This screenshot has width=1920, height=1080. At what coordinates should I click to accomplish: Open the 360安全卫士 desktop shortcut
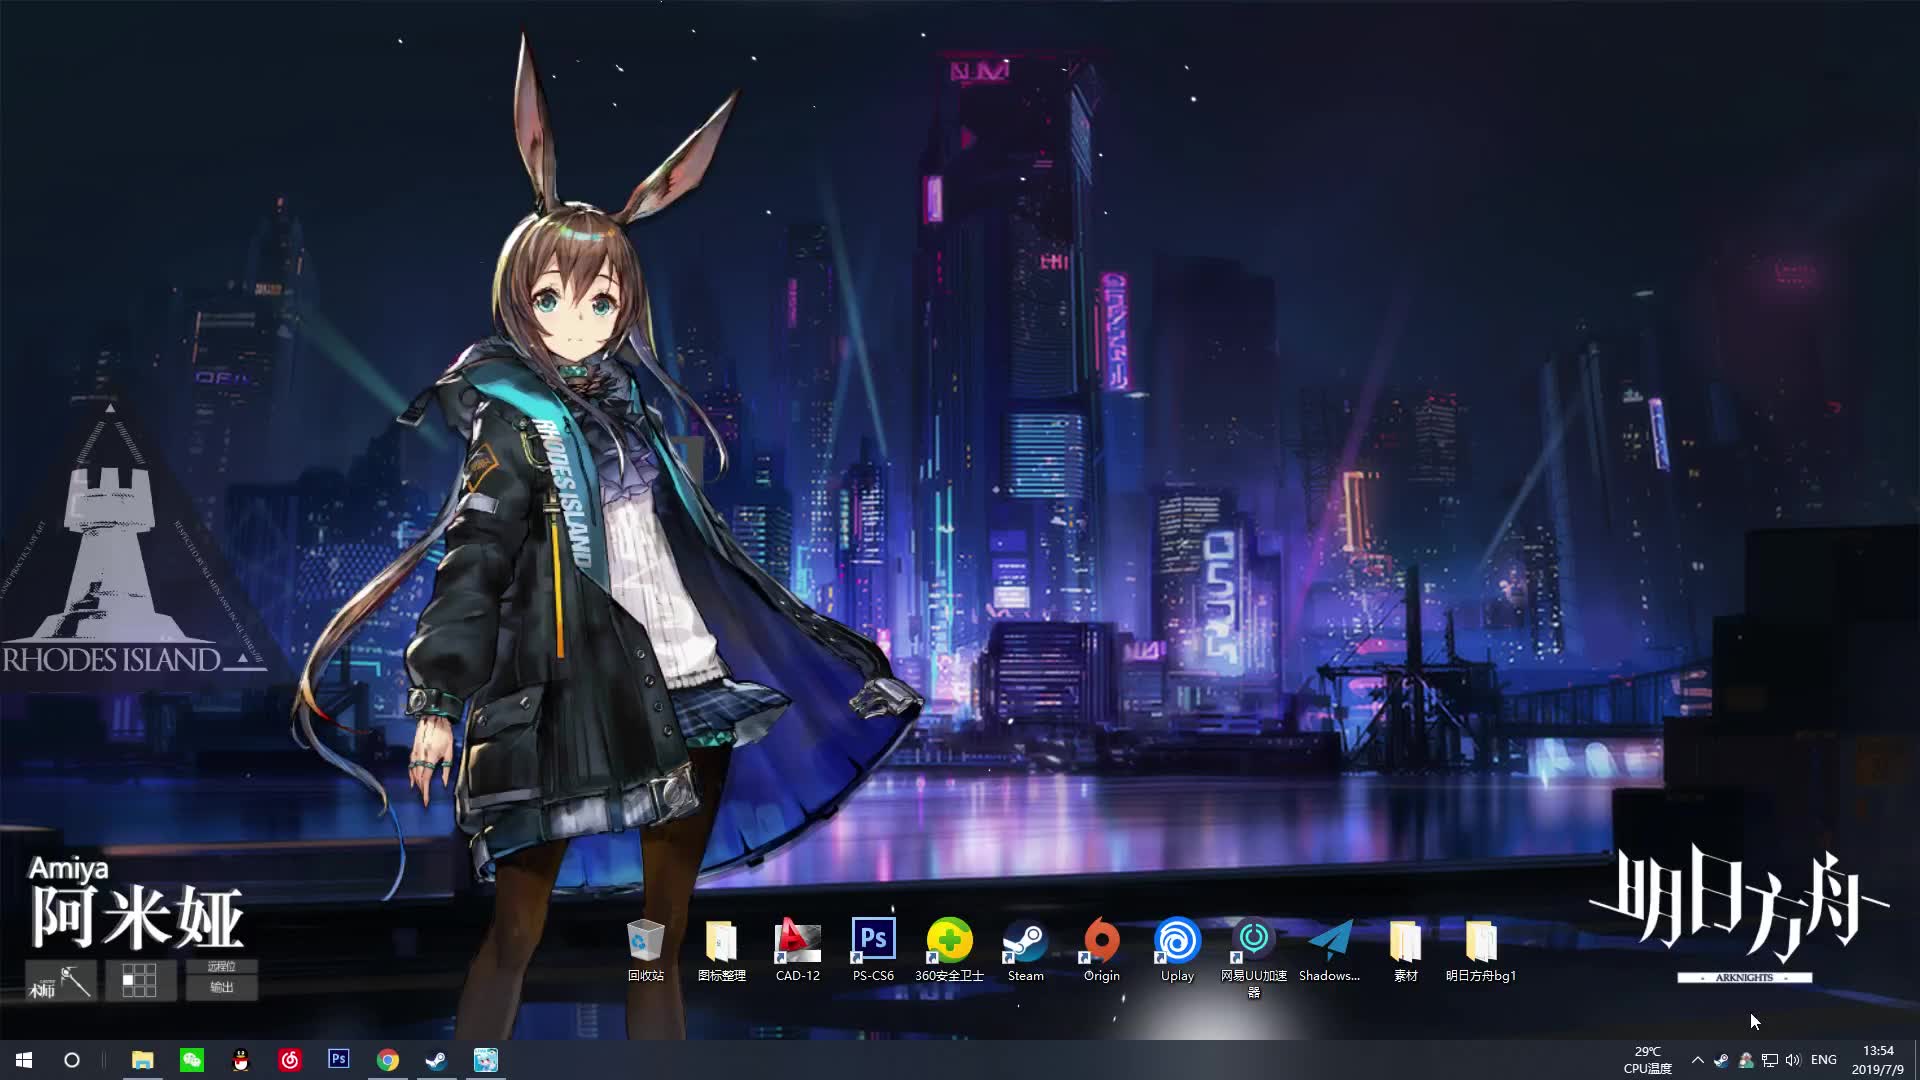coord(949,950)
